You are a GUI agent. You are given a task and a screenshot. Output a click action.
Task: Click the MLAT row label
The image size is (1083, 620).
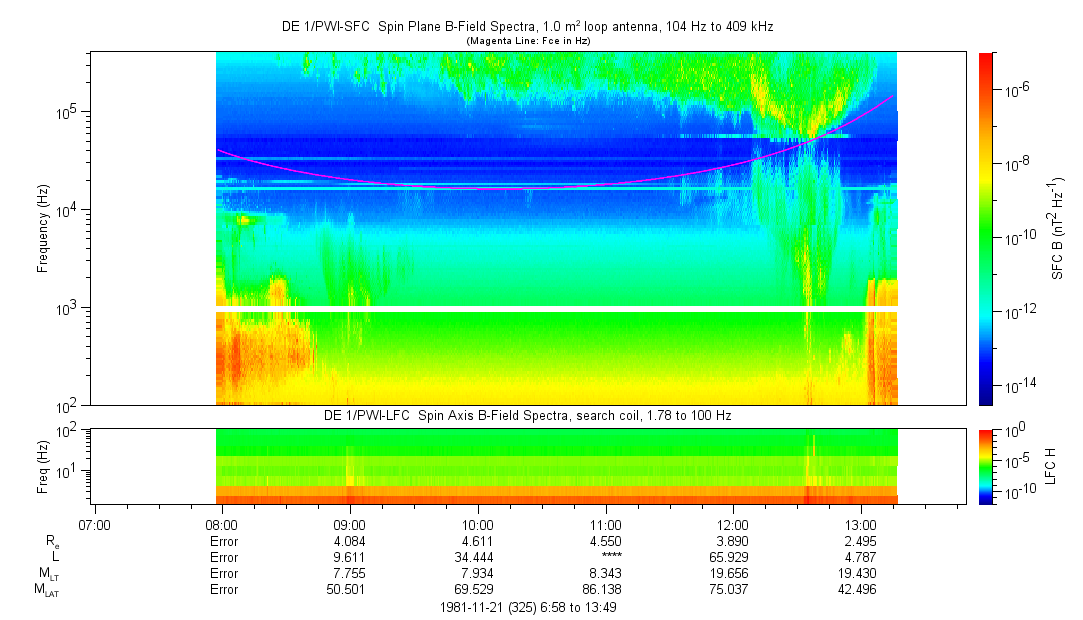[48, 590]
